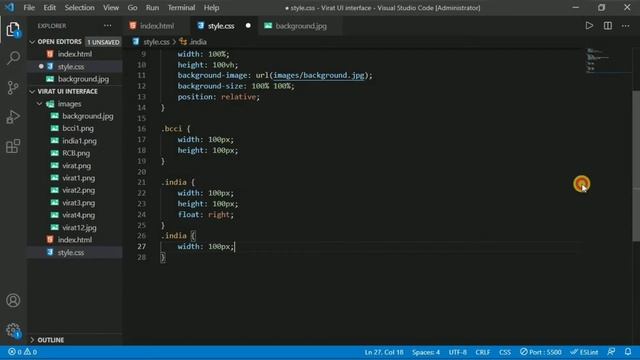The height and width of the screenshot is (360, 640).
Task: Open RCB.png file
Action: click(x=75, y=153)
